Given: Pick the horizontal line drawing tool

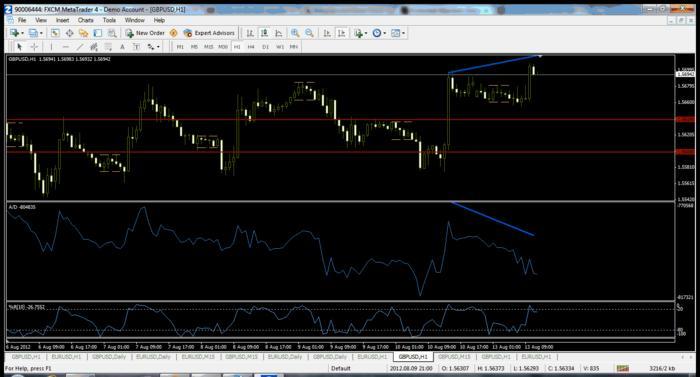Looking at the screenshot, I should tap(66, 46).
